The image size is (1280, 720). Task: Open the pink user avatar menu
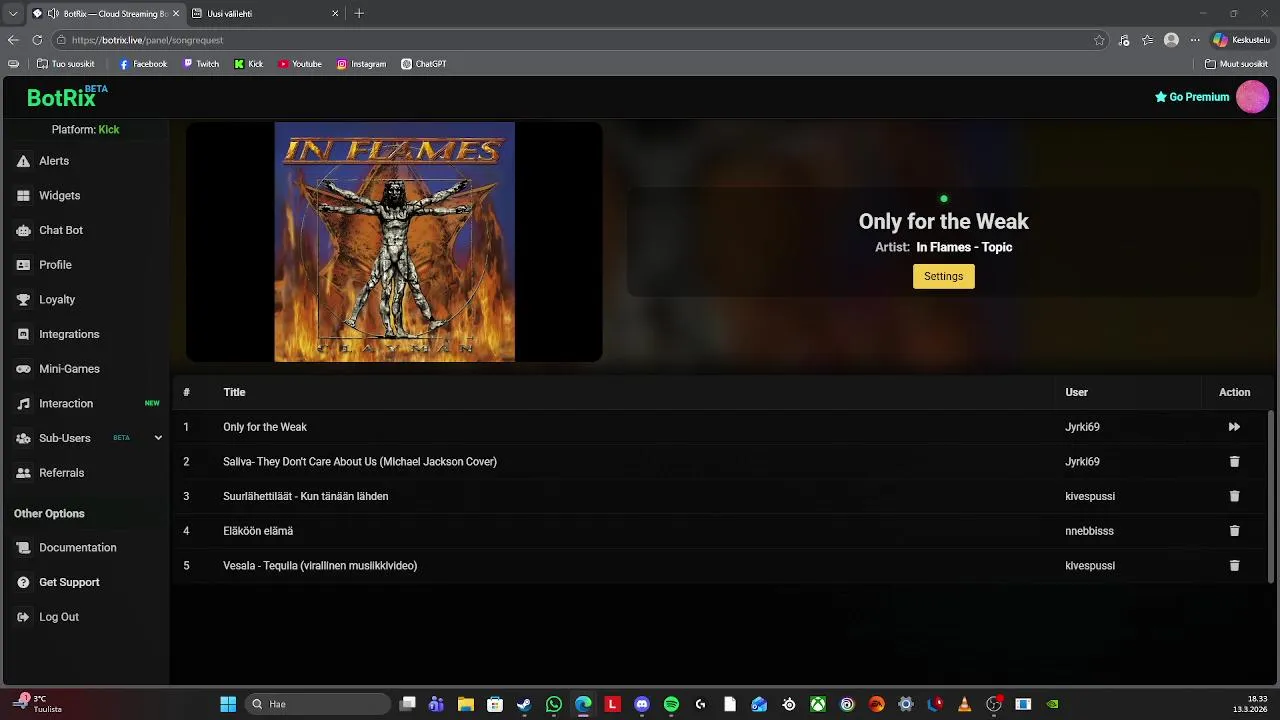[x=1252, y=97]
